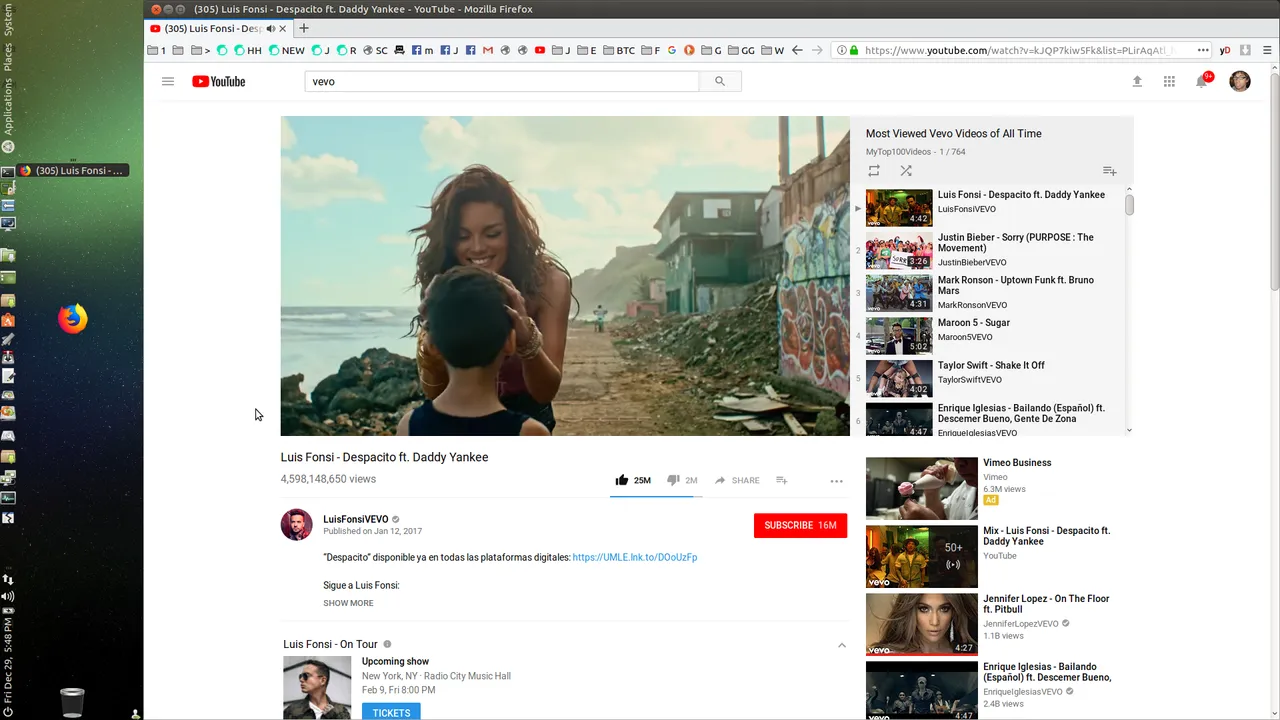Open Mix - Luis Fonsi Despacito thumbnail
The width and height of the screenshot is (1280, 720).
pyautogui.click(x=921, y=557)
